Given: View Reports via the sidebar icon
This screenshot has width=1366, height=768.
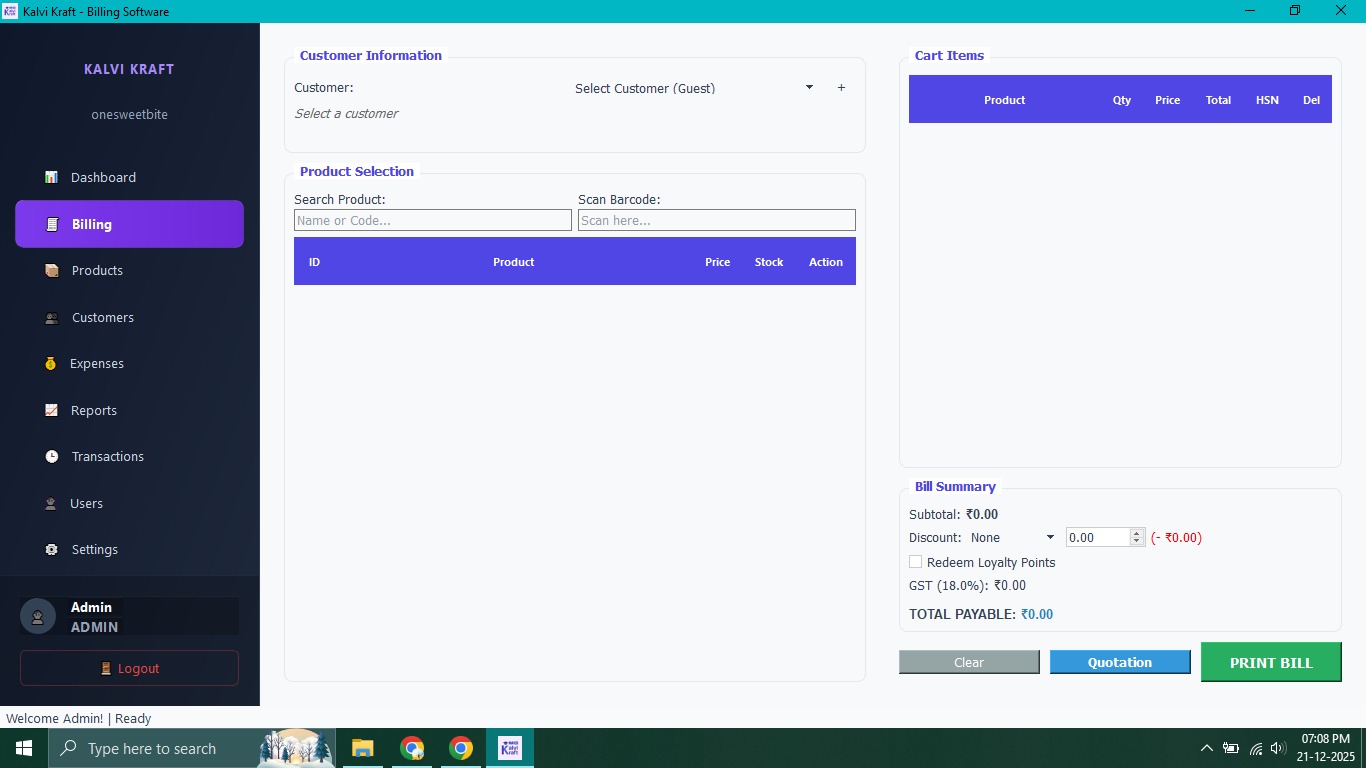Looking at the screenshot, I should click(51, 410).
